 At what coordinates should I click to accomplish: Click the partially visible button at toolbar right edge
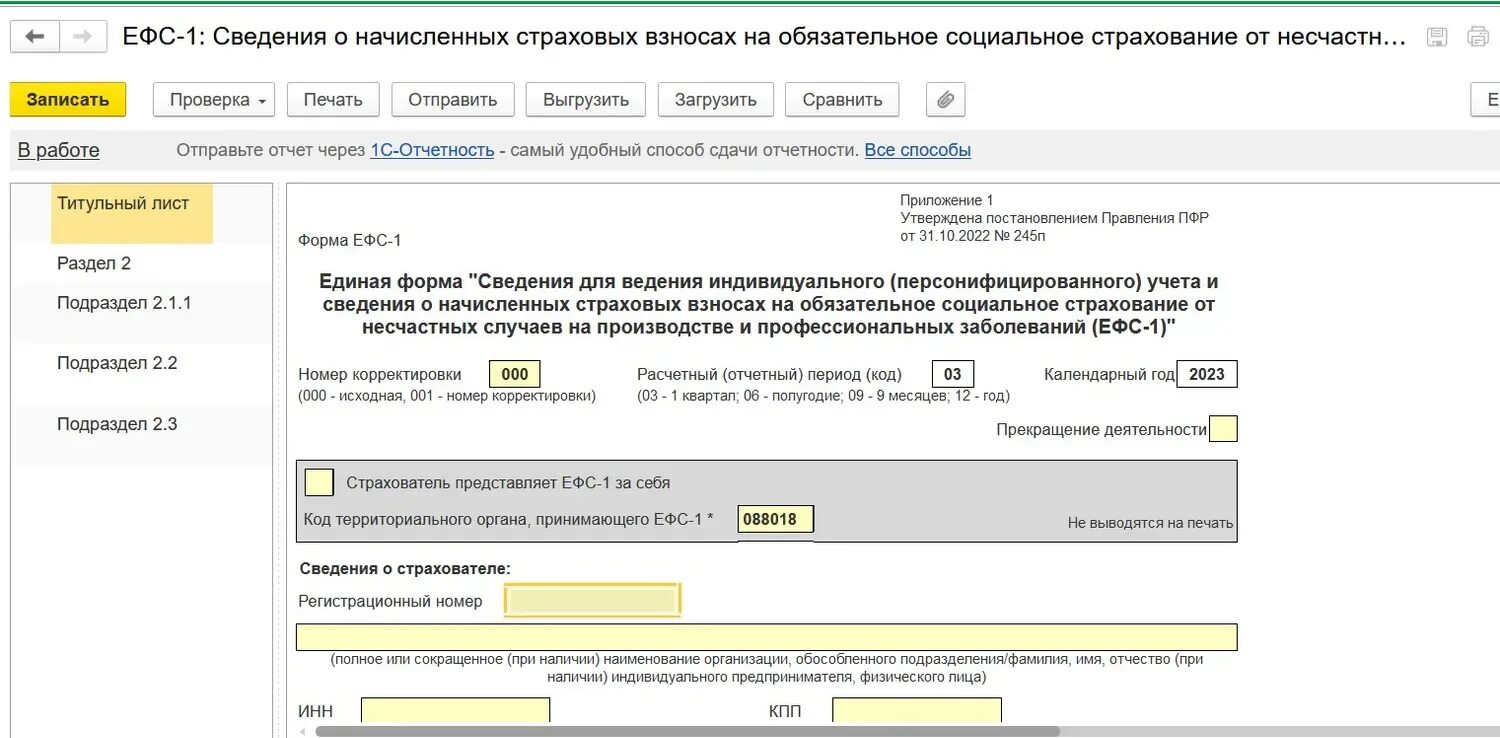coord(1486,100)
